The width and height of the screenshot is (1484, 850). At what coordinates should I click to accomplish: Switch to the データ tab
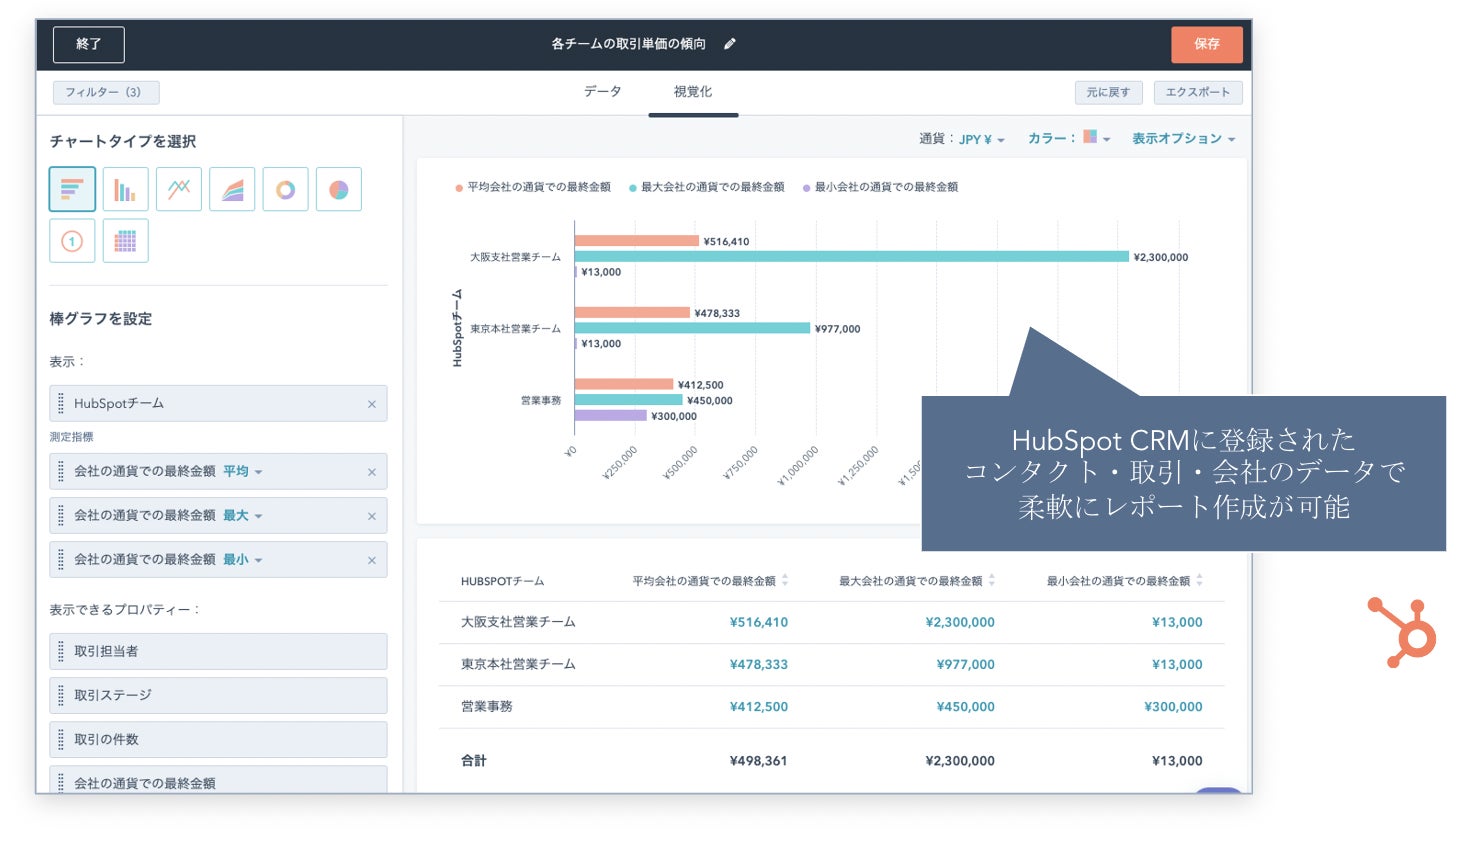pyautogui.click(x=603, y=92)
